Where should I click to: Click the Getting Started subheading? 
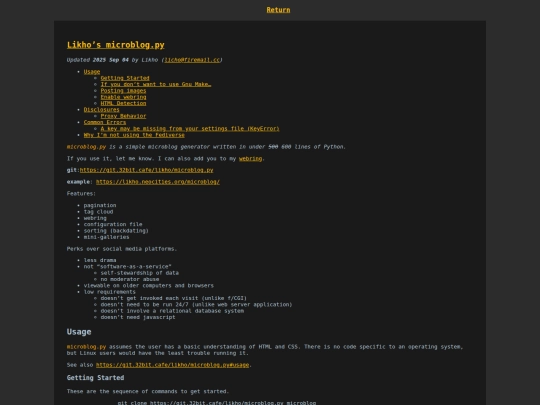tap(95, 378)
